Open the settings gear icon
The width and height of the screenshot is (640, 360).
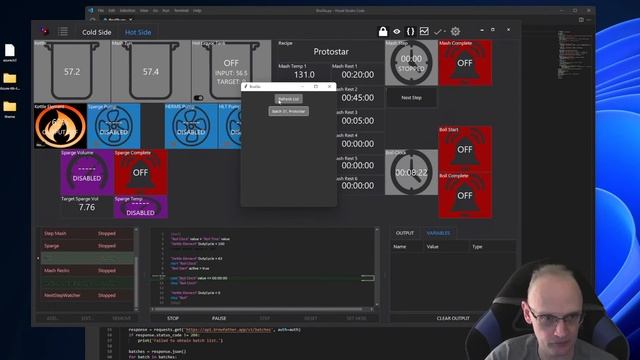pos(456,31)
